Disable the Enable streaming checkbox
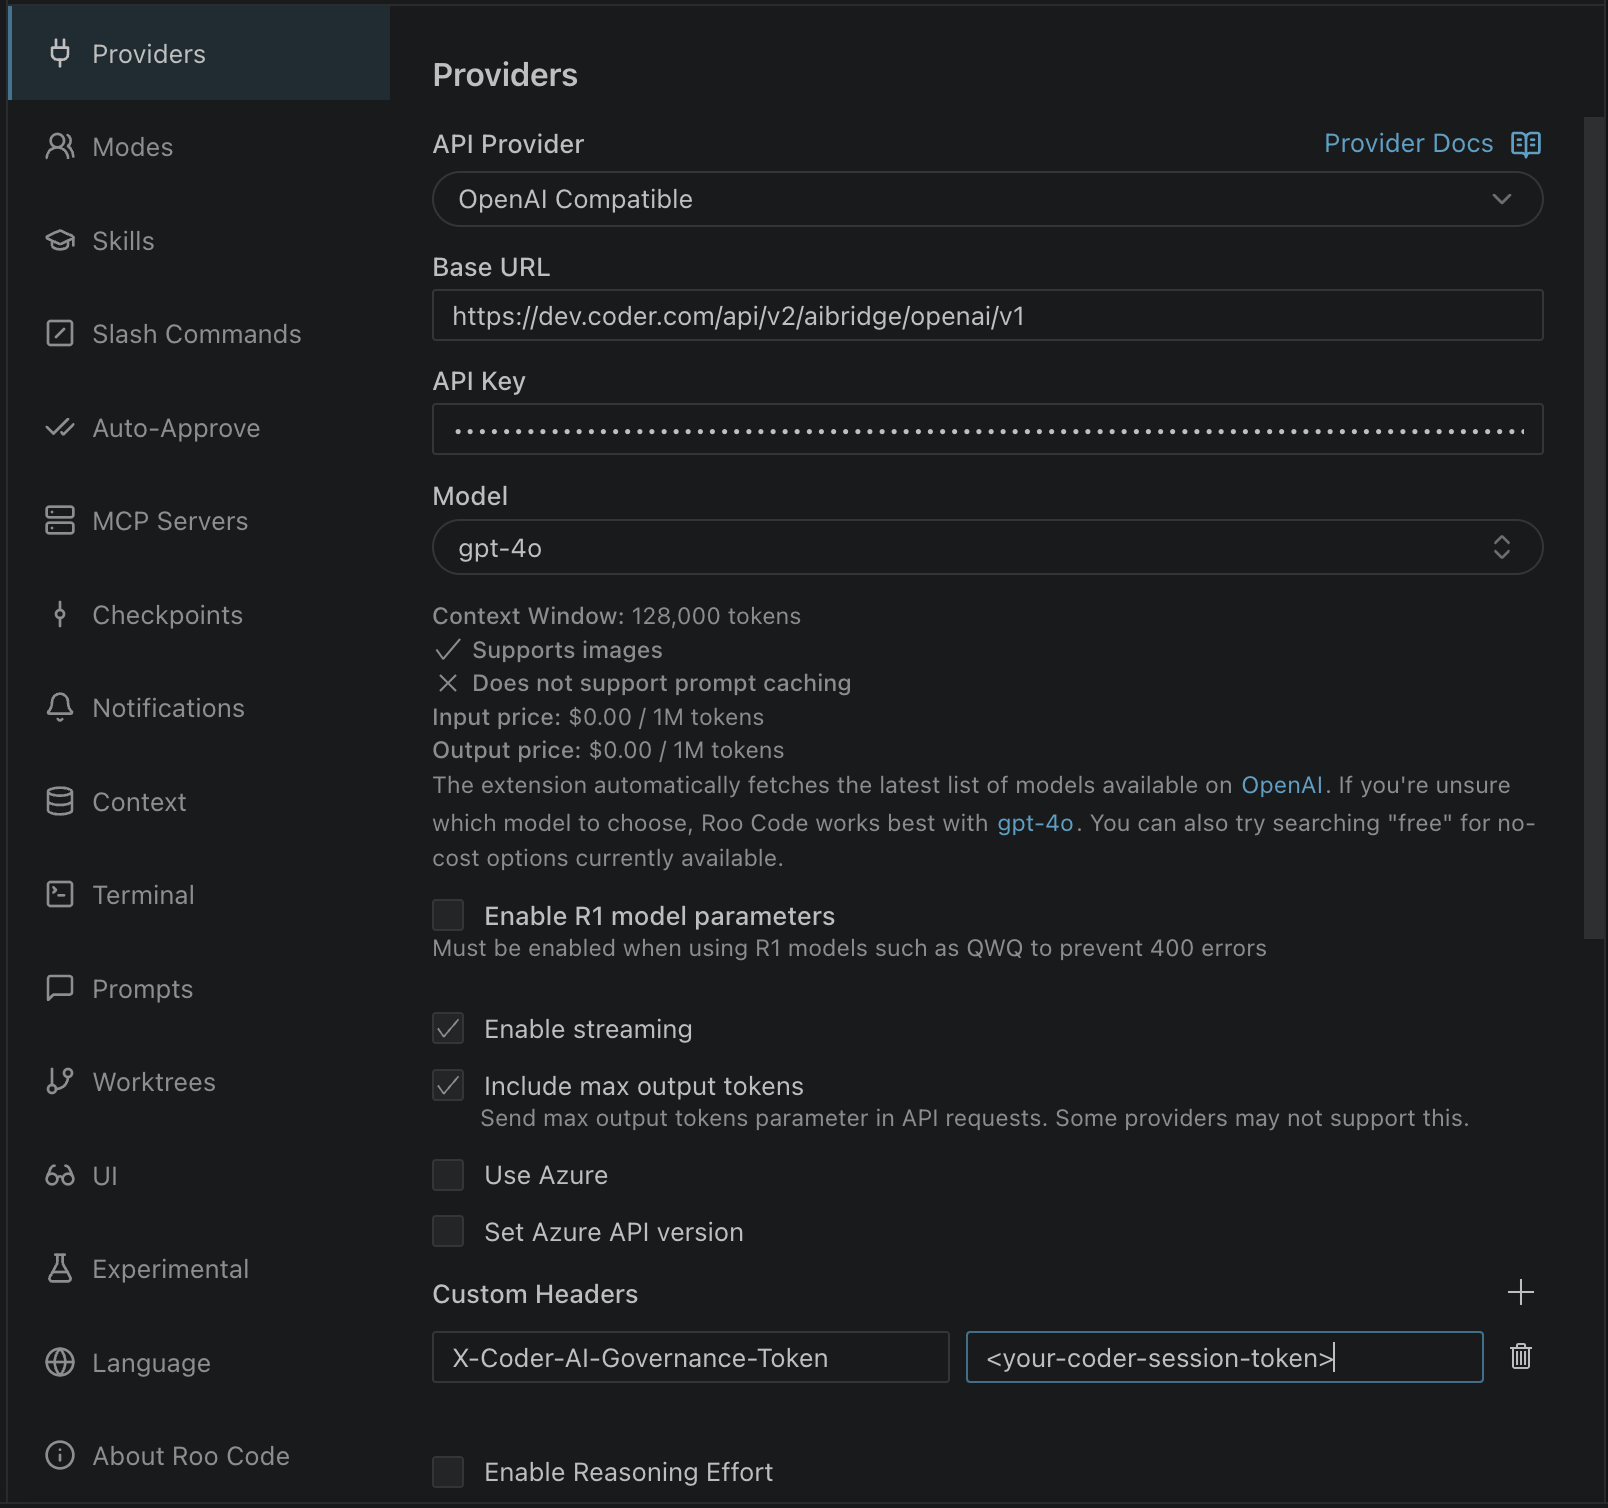Image resolution: width=1608 pixels, height=1508 pixels. pyautogui.click(x=448, y=1028)
